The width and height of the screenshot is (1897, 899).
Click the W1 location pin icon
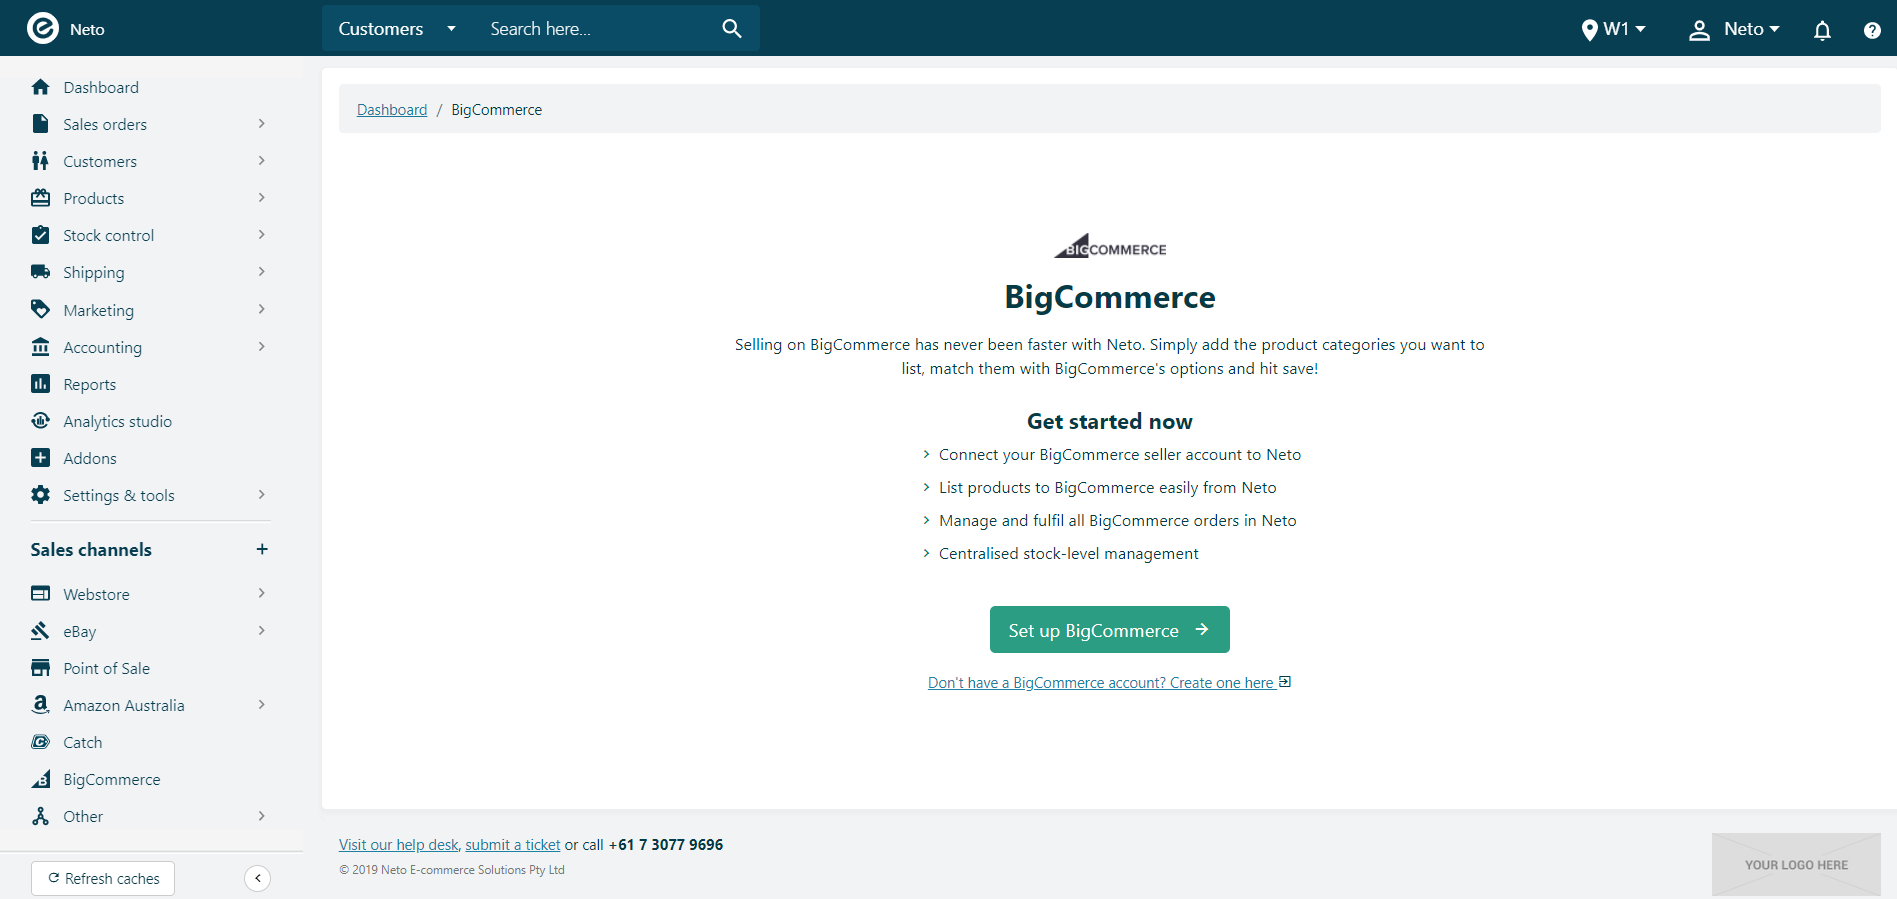1589,30
